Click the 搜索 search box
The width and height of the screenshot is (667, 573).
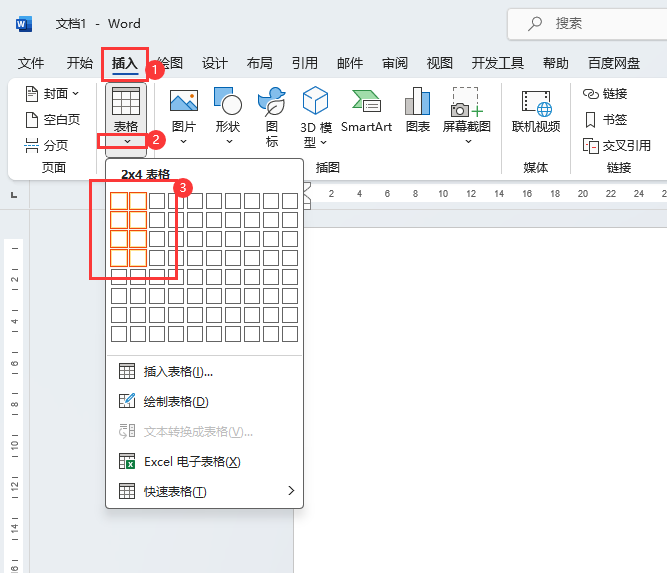point(587,24)
